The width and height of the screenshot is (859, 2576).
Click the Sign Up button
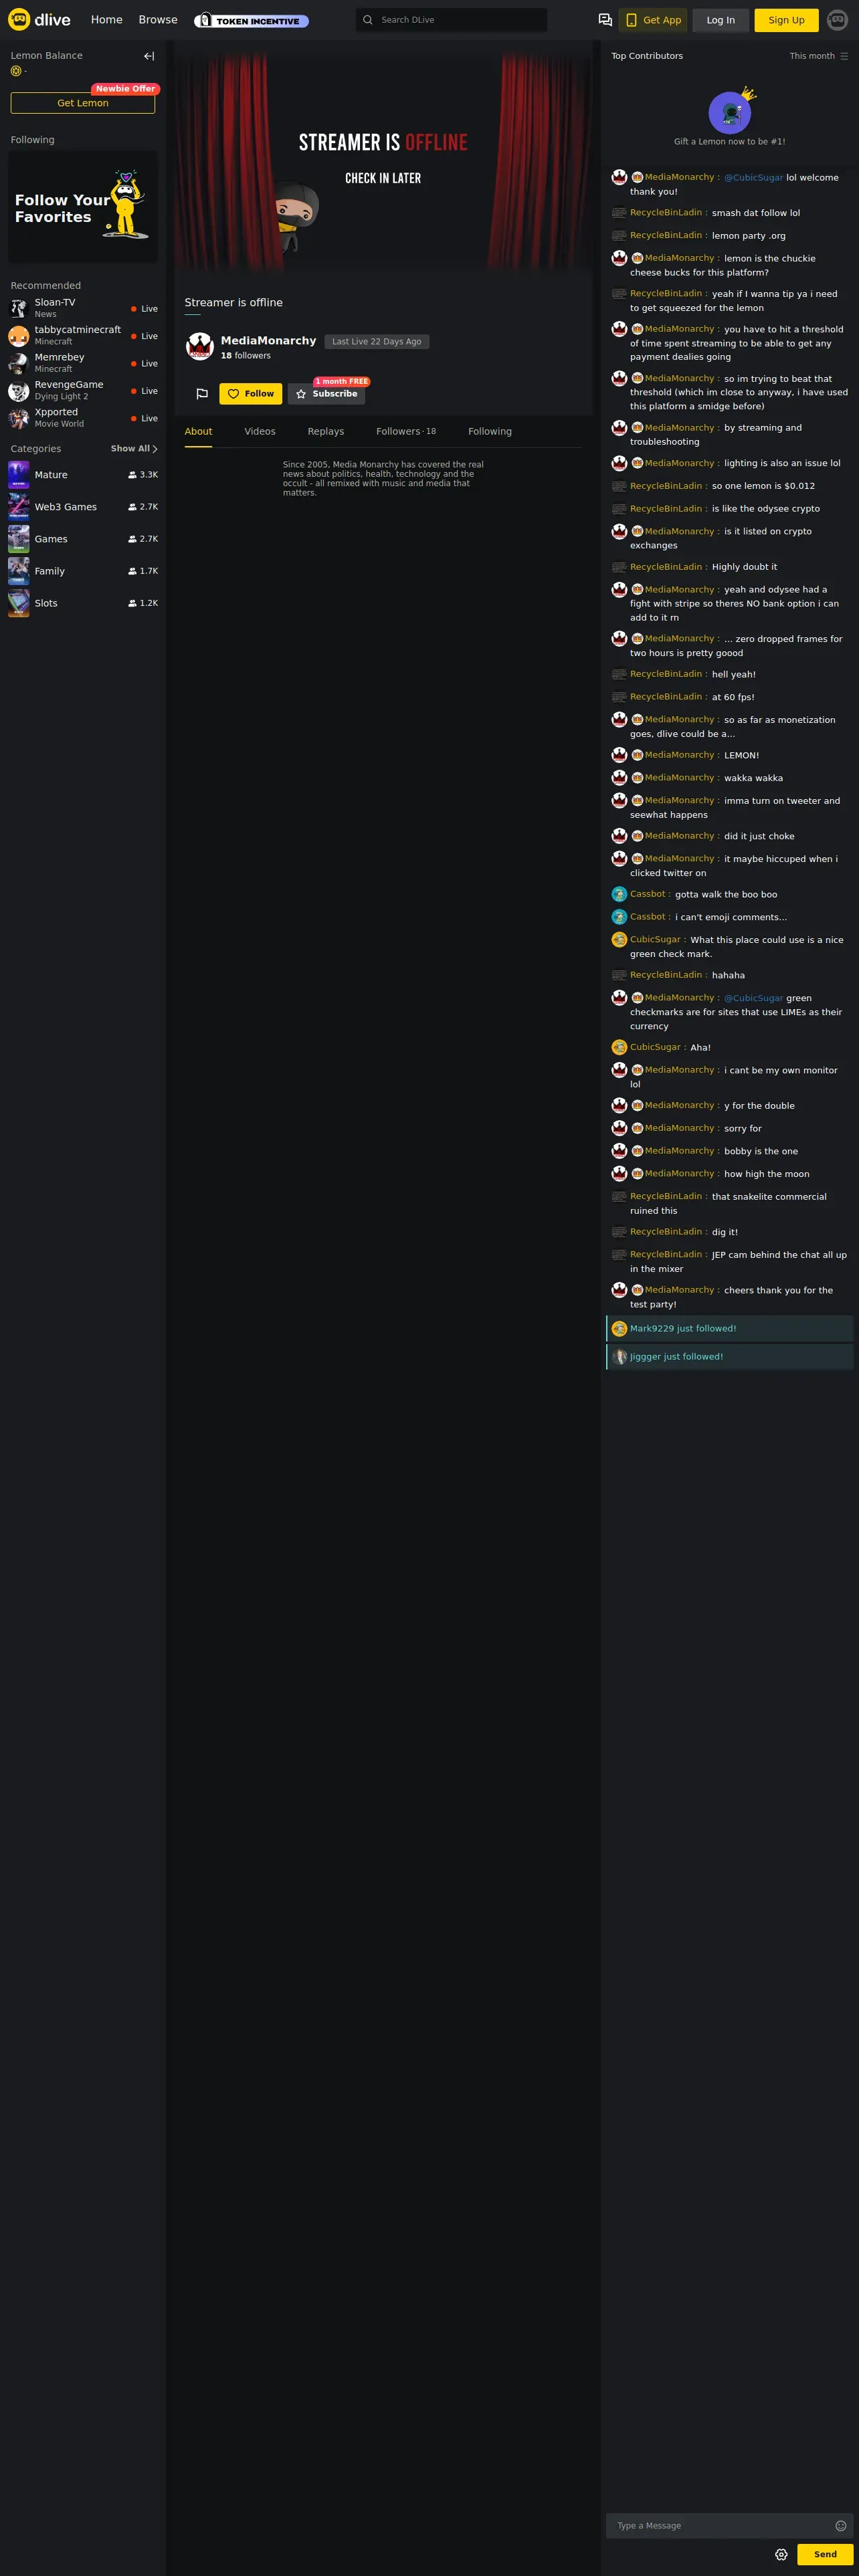786,20
